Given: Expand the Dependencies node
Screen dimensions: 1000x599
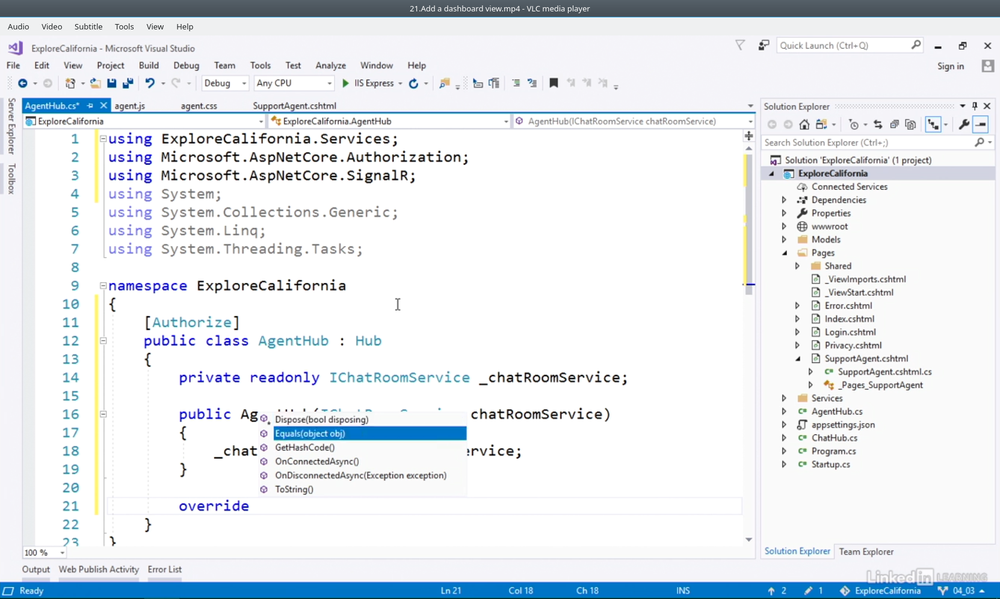Looking at the screenshot, I should tap(784, 200).
